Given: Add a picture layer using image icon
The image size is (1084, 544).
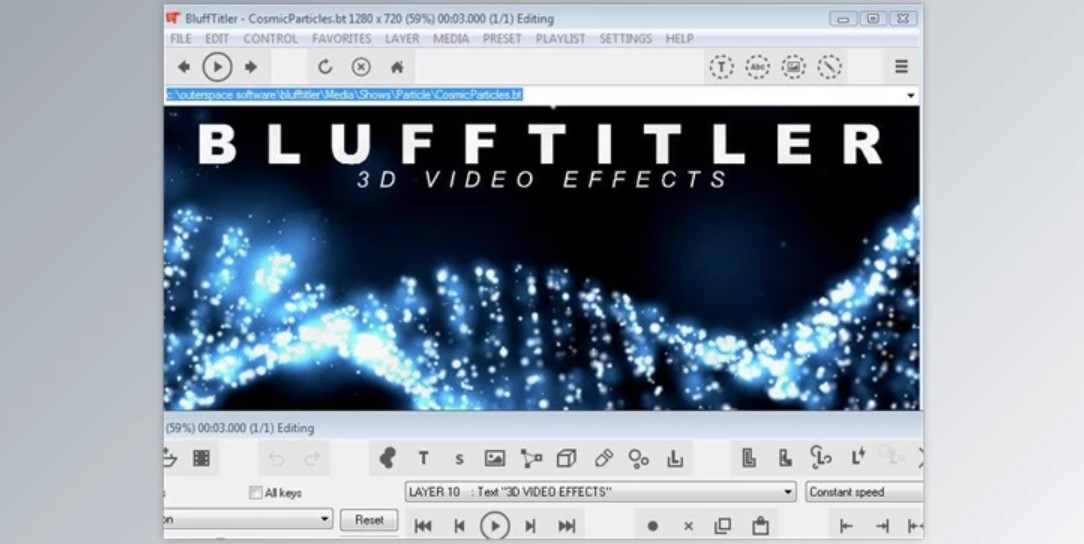Looking at the screenshot, I should 494,458.
